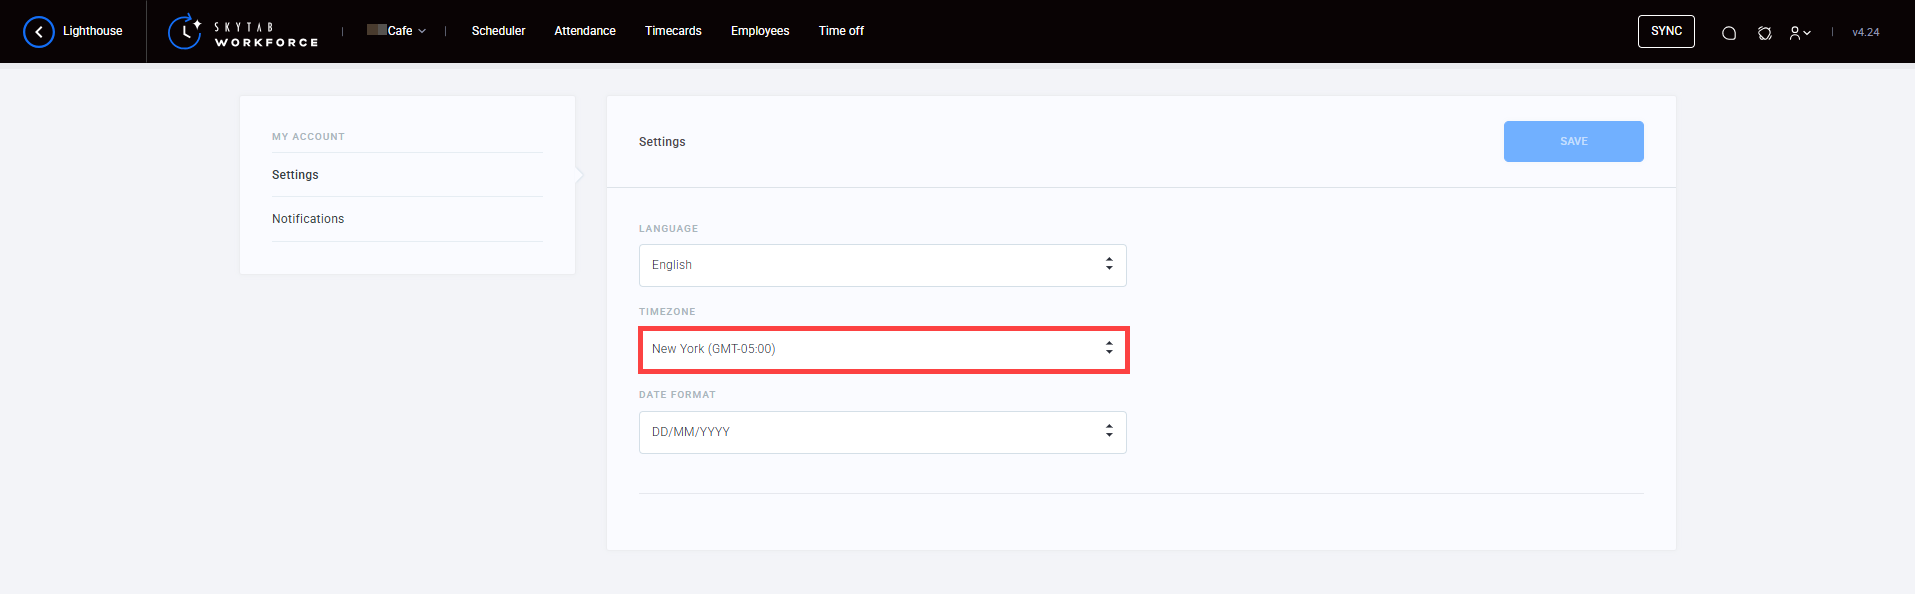
Task: Open the chat bubble icon in header
Action: (x=1729, y=33)
